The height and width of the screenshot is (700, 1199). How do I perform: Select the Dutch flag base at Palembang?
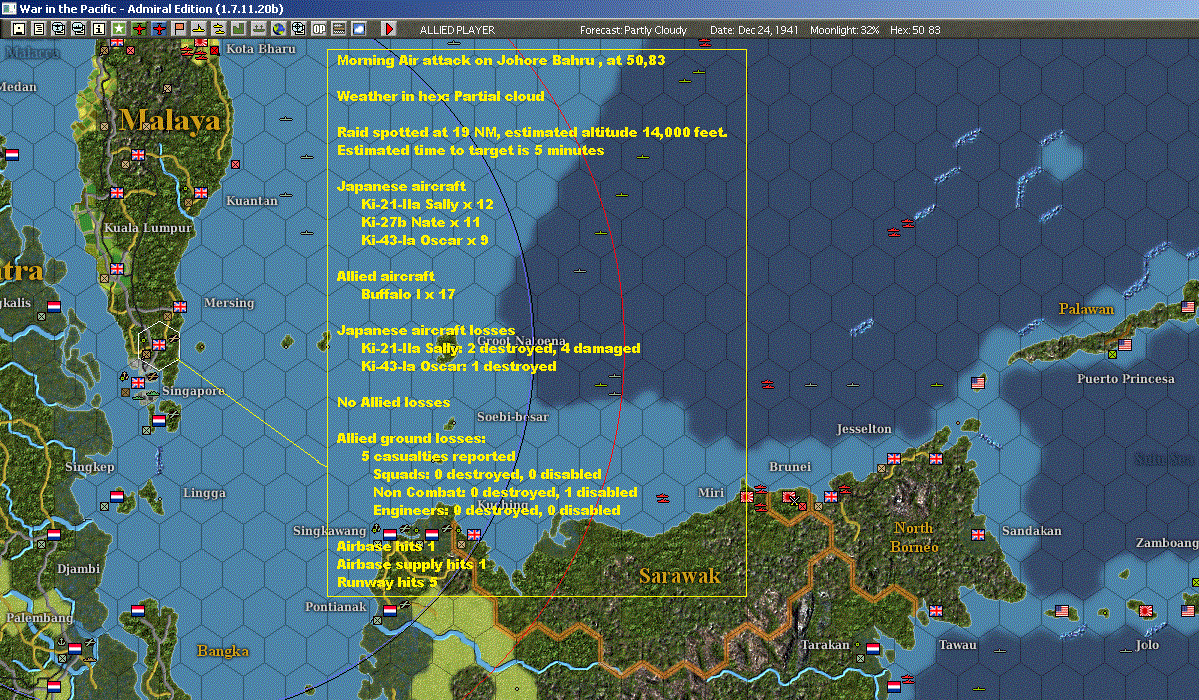coord(75,649)
